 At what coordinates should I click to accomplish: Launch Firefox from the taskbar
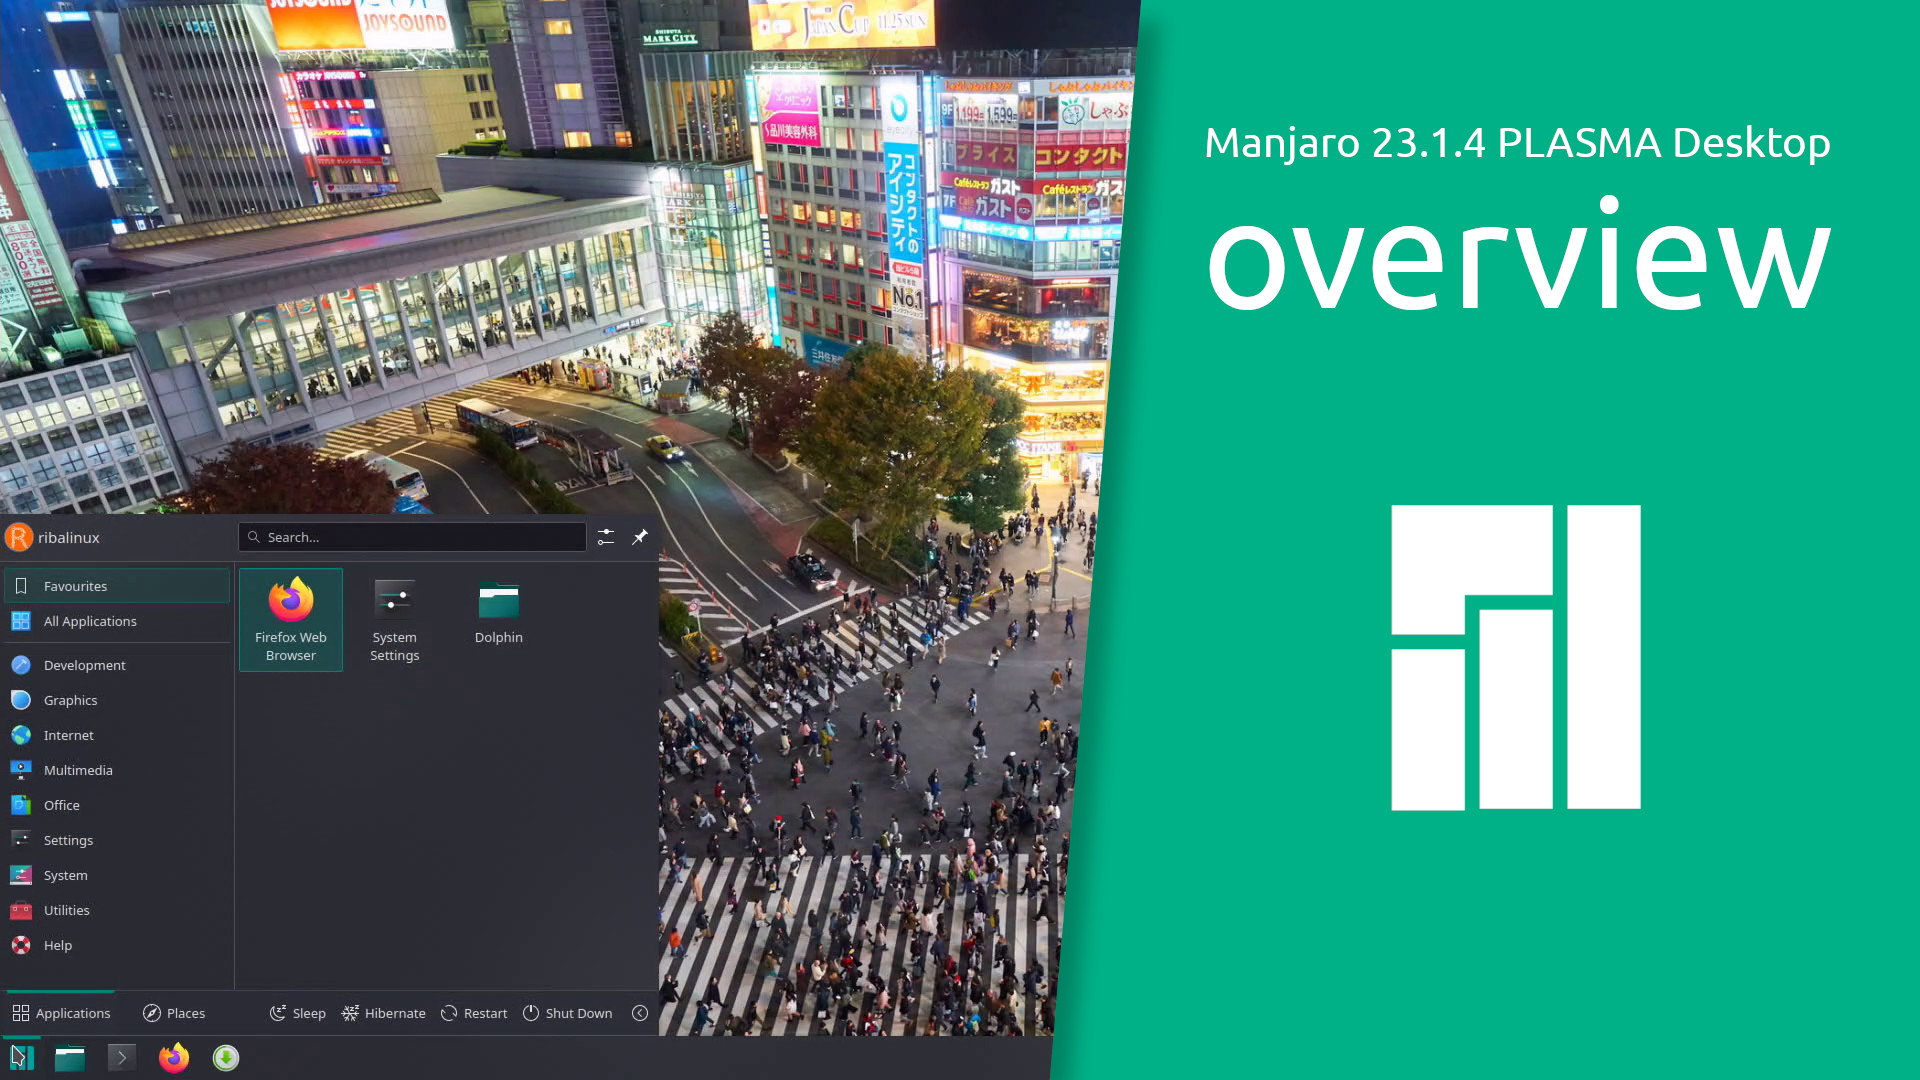click(174, 1058)
